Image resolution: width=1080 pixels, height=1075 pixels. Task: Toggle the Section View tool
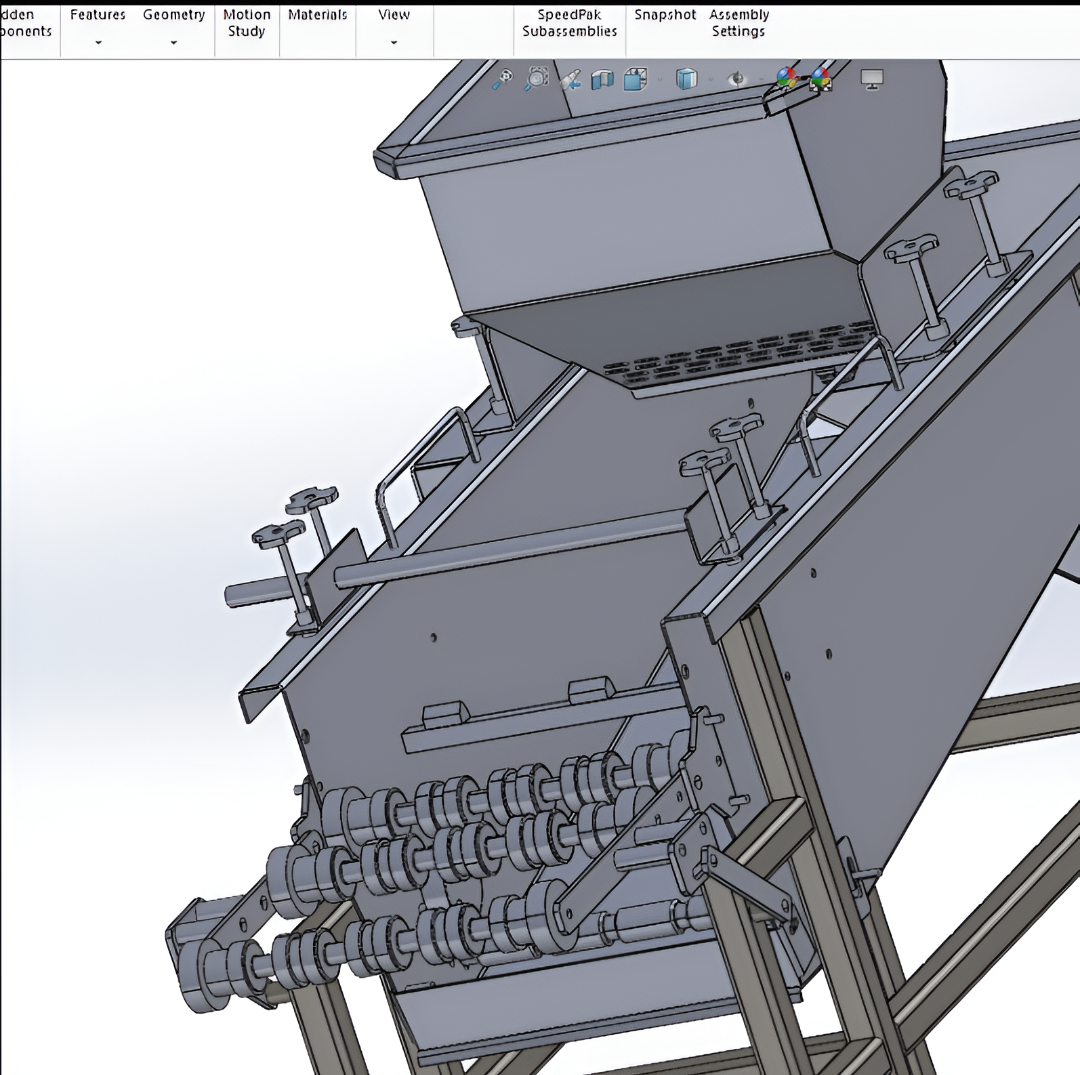coord(603,79)
